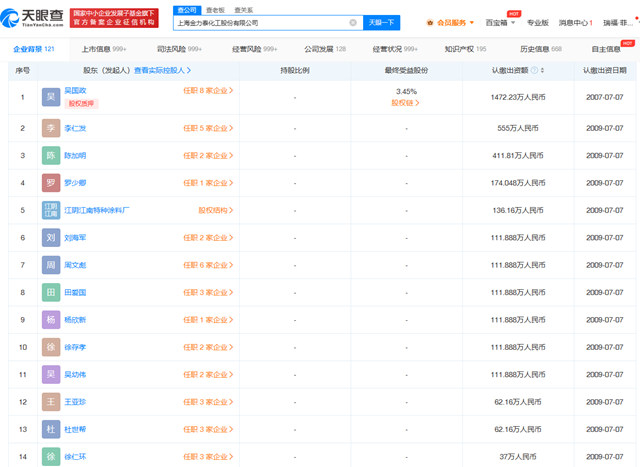This screenshot has width=640, height=467.
Task: Select the 2007-07-07 date cell
Action: point(604,97)
